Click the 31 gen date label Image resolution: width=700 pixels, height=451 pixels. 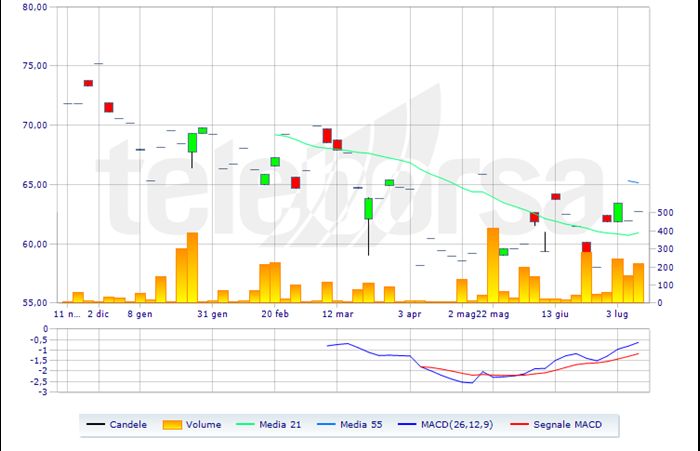[212, 314]
